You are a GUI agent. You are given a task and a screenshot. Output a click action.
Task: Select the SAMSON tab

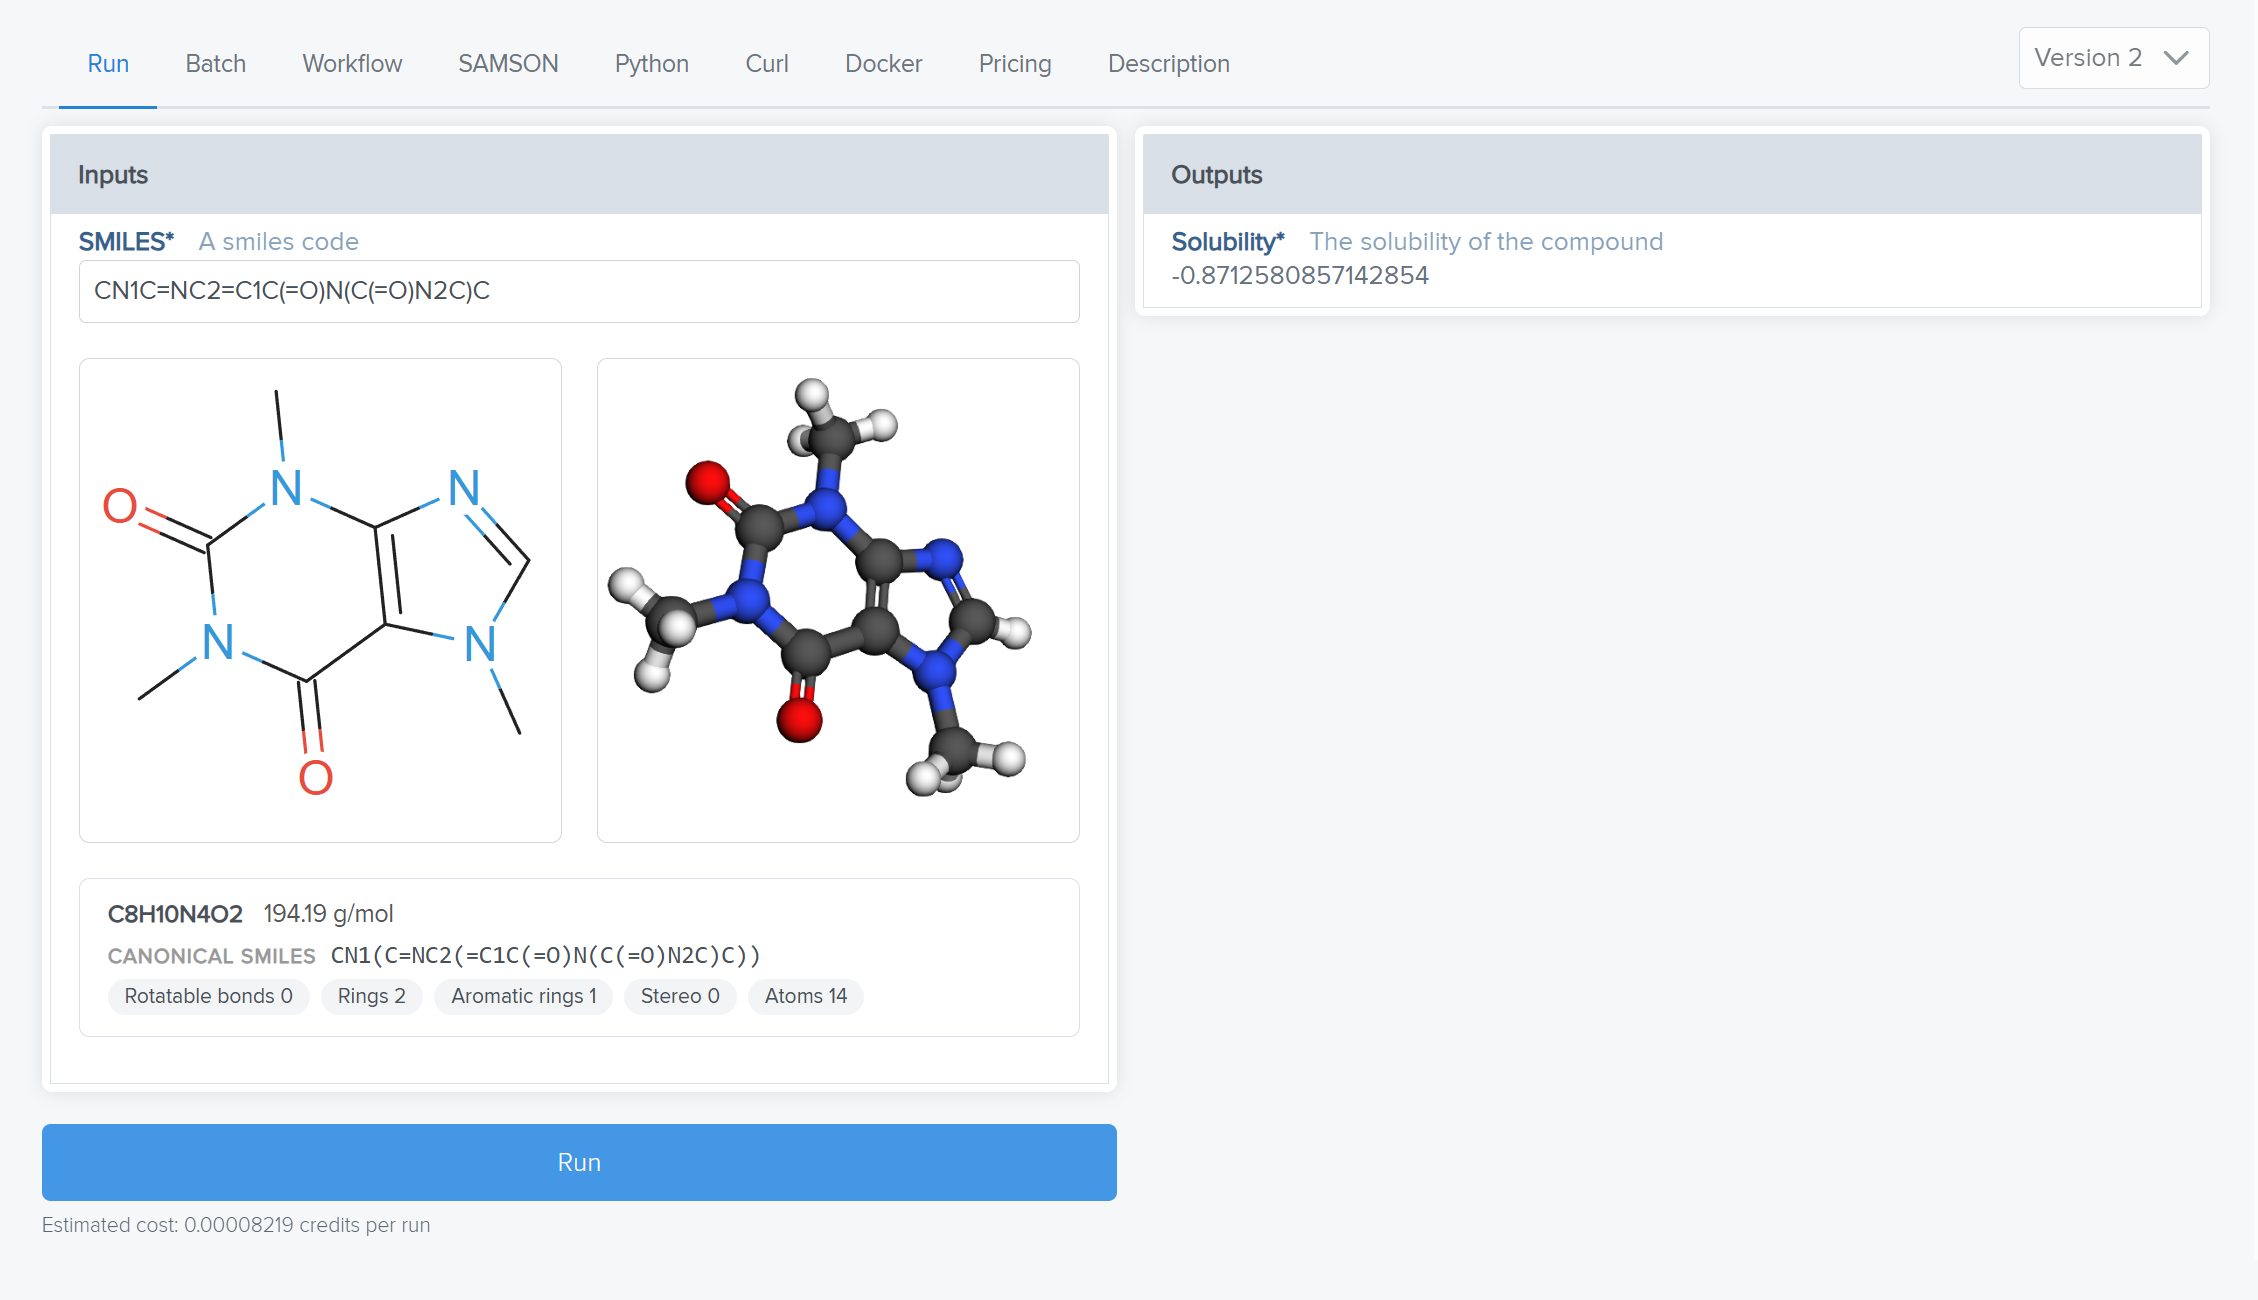508,64
